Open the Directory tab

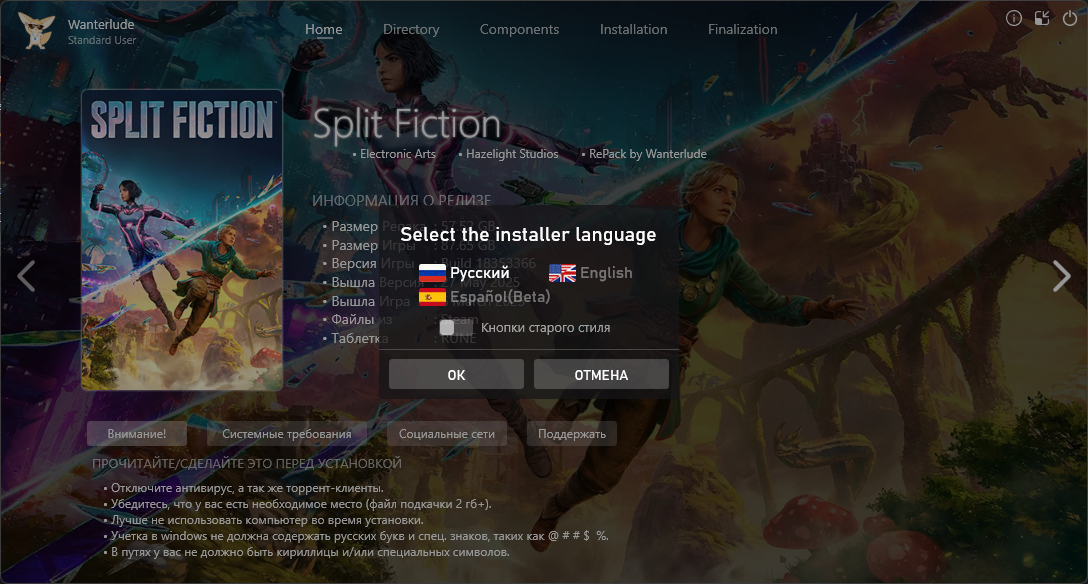(x=411, y=29)
